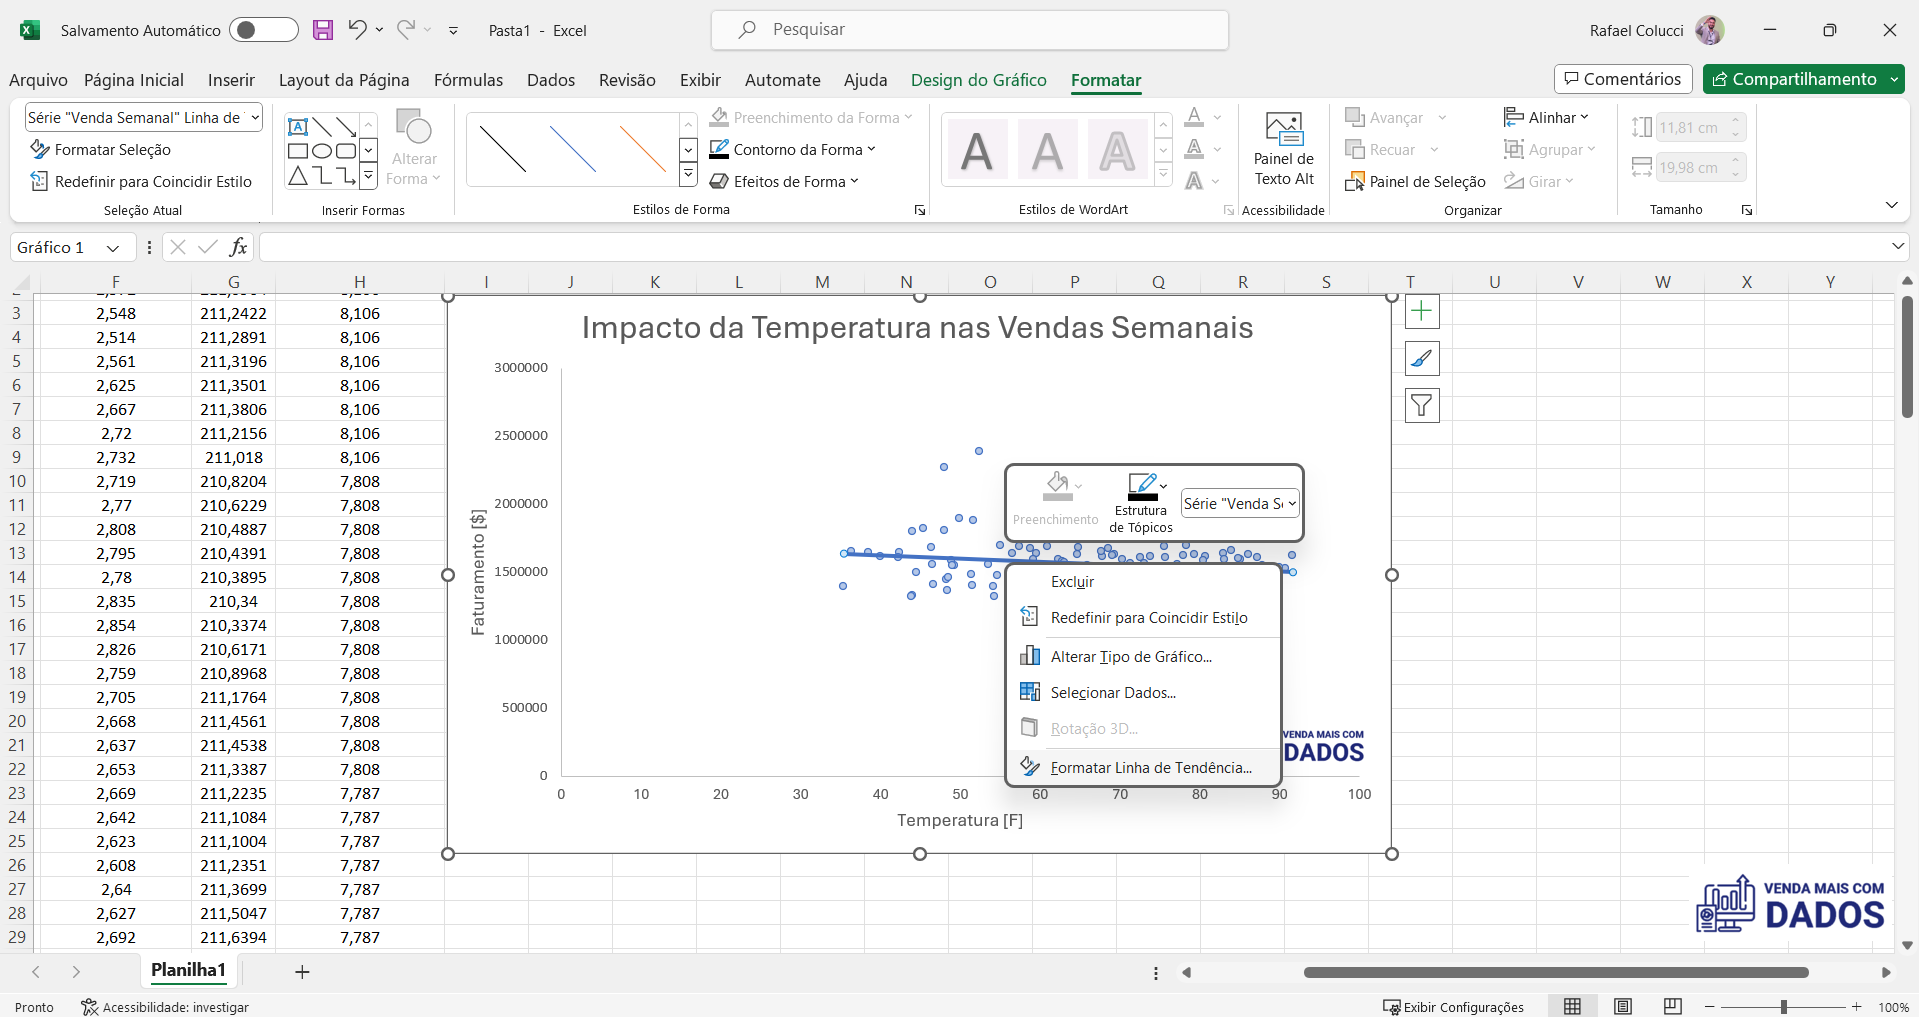Switch to the Design do Gráfico tab

[x=978, y=80]
